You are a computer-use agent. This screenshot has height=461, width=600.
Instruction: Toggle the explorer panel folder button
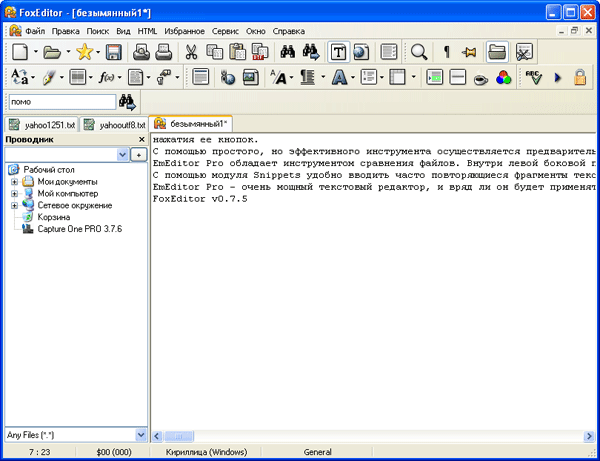point(497,52)
